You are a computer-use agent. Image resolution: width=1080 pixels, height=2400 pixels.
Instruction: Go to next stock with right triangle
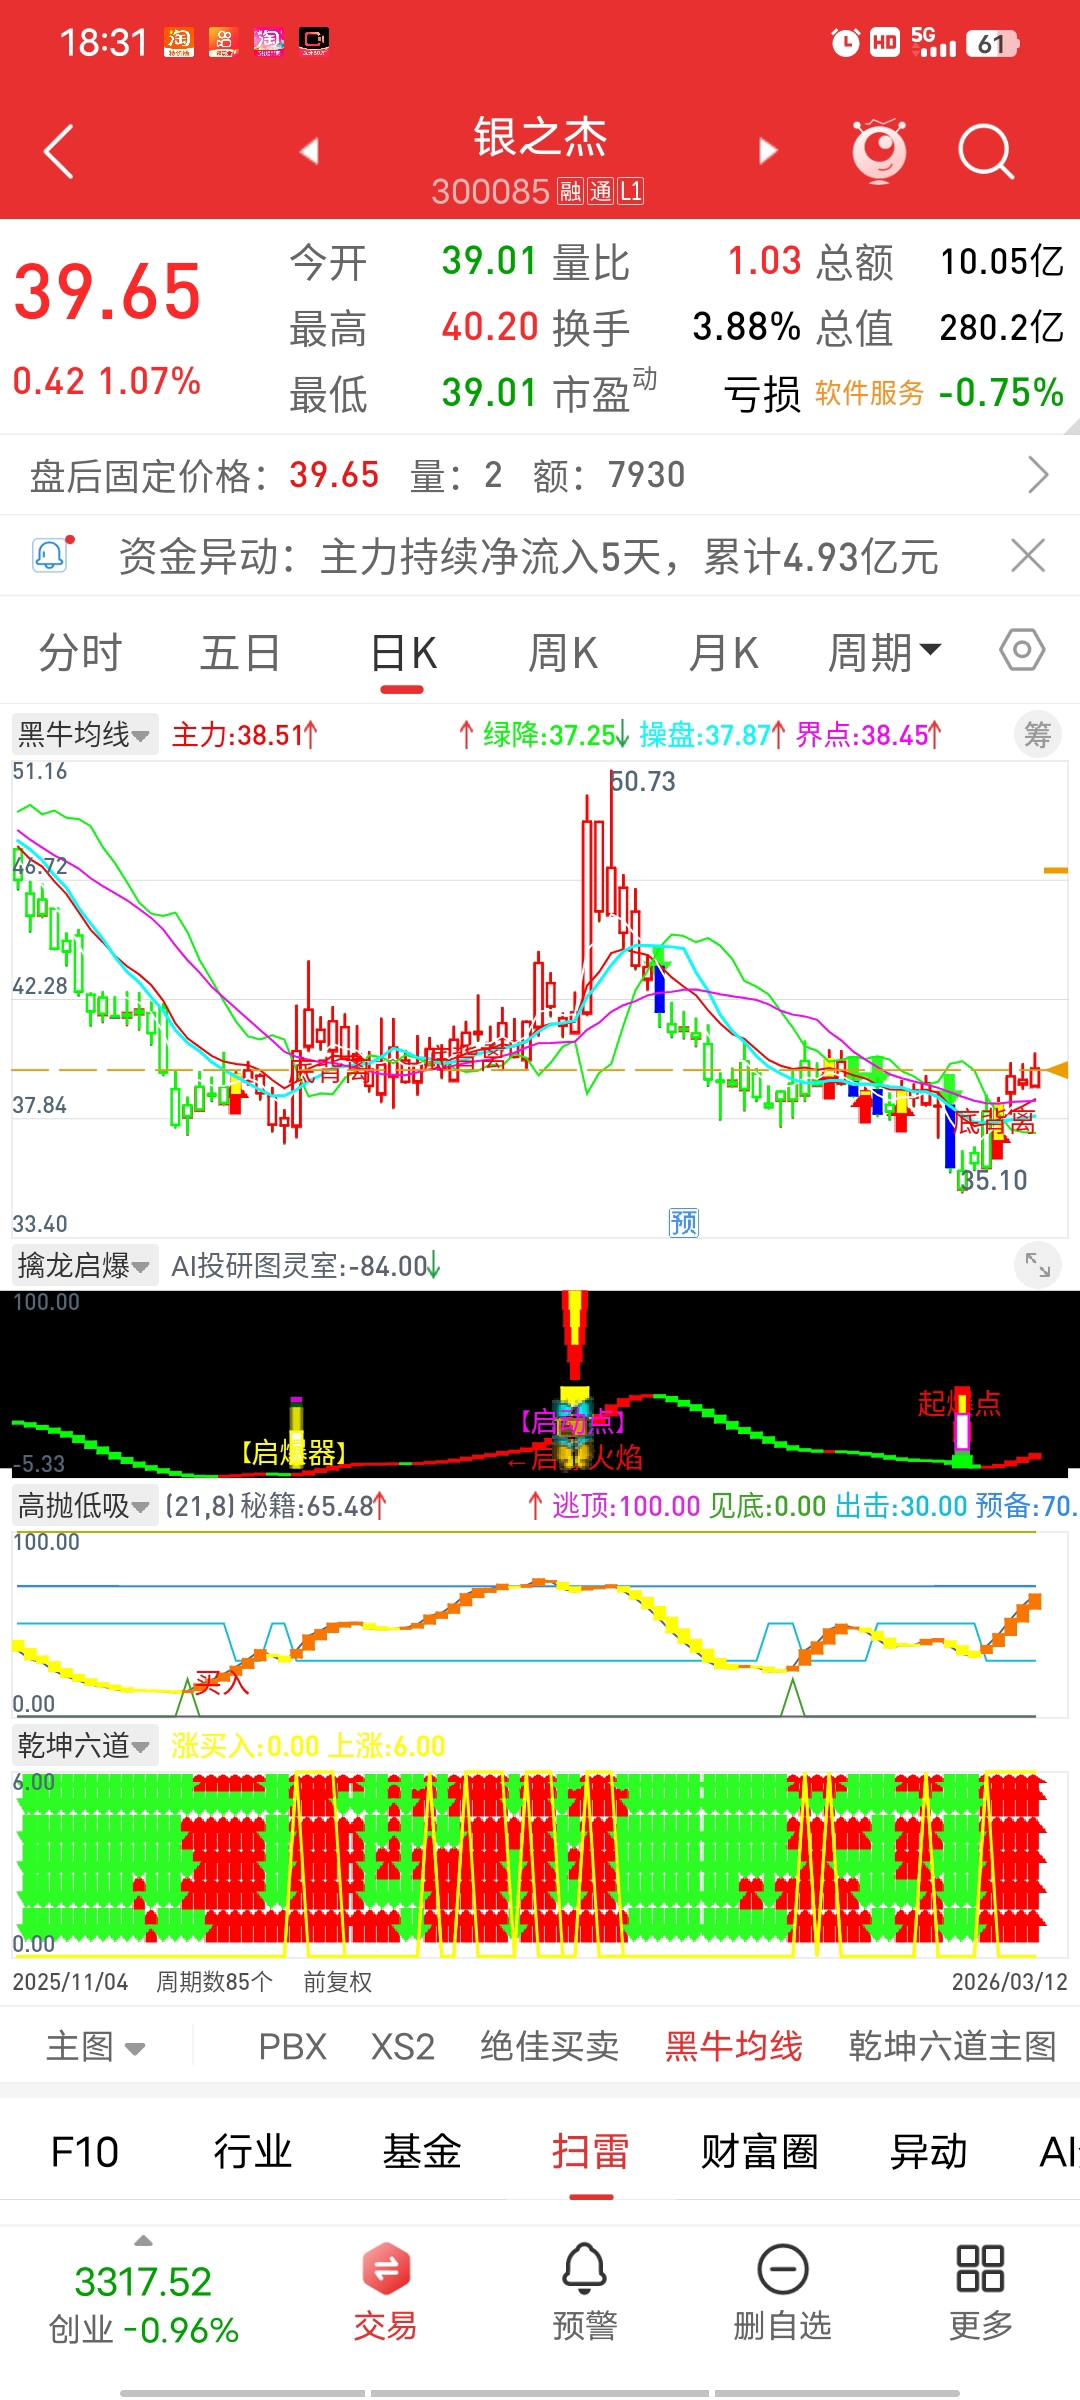pos(768,151)
